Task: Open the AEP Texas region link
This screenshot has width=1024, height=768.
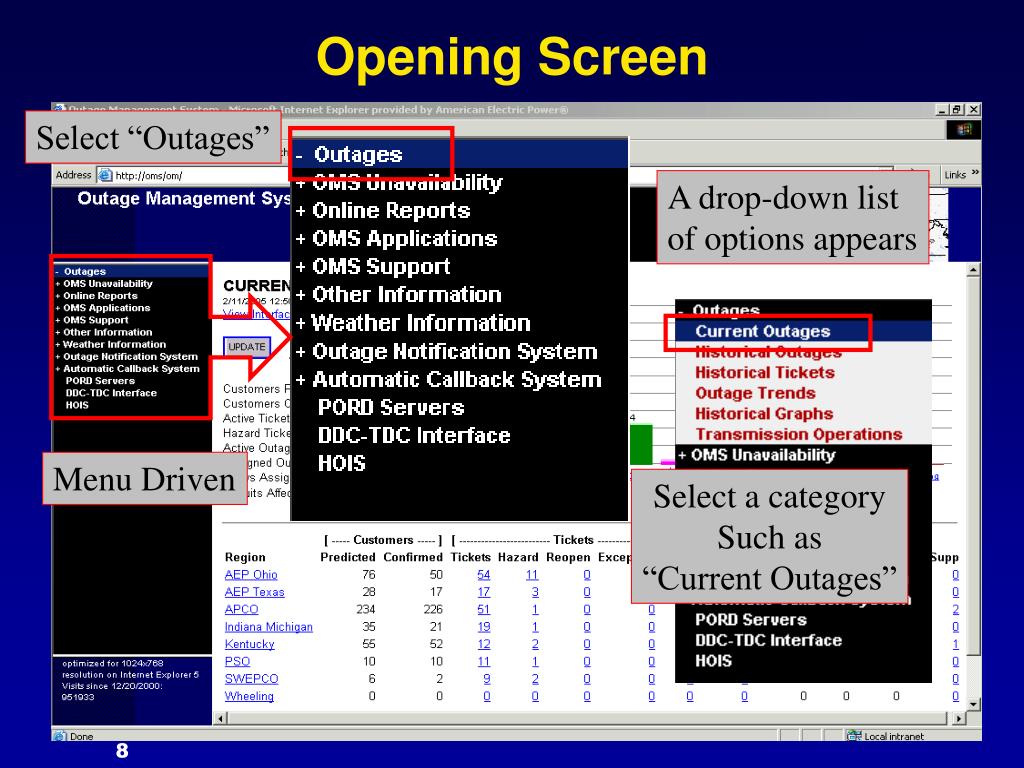Action: coord(254,592)
